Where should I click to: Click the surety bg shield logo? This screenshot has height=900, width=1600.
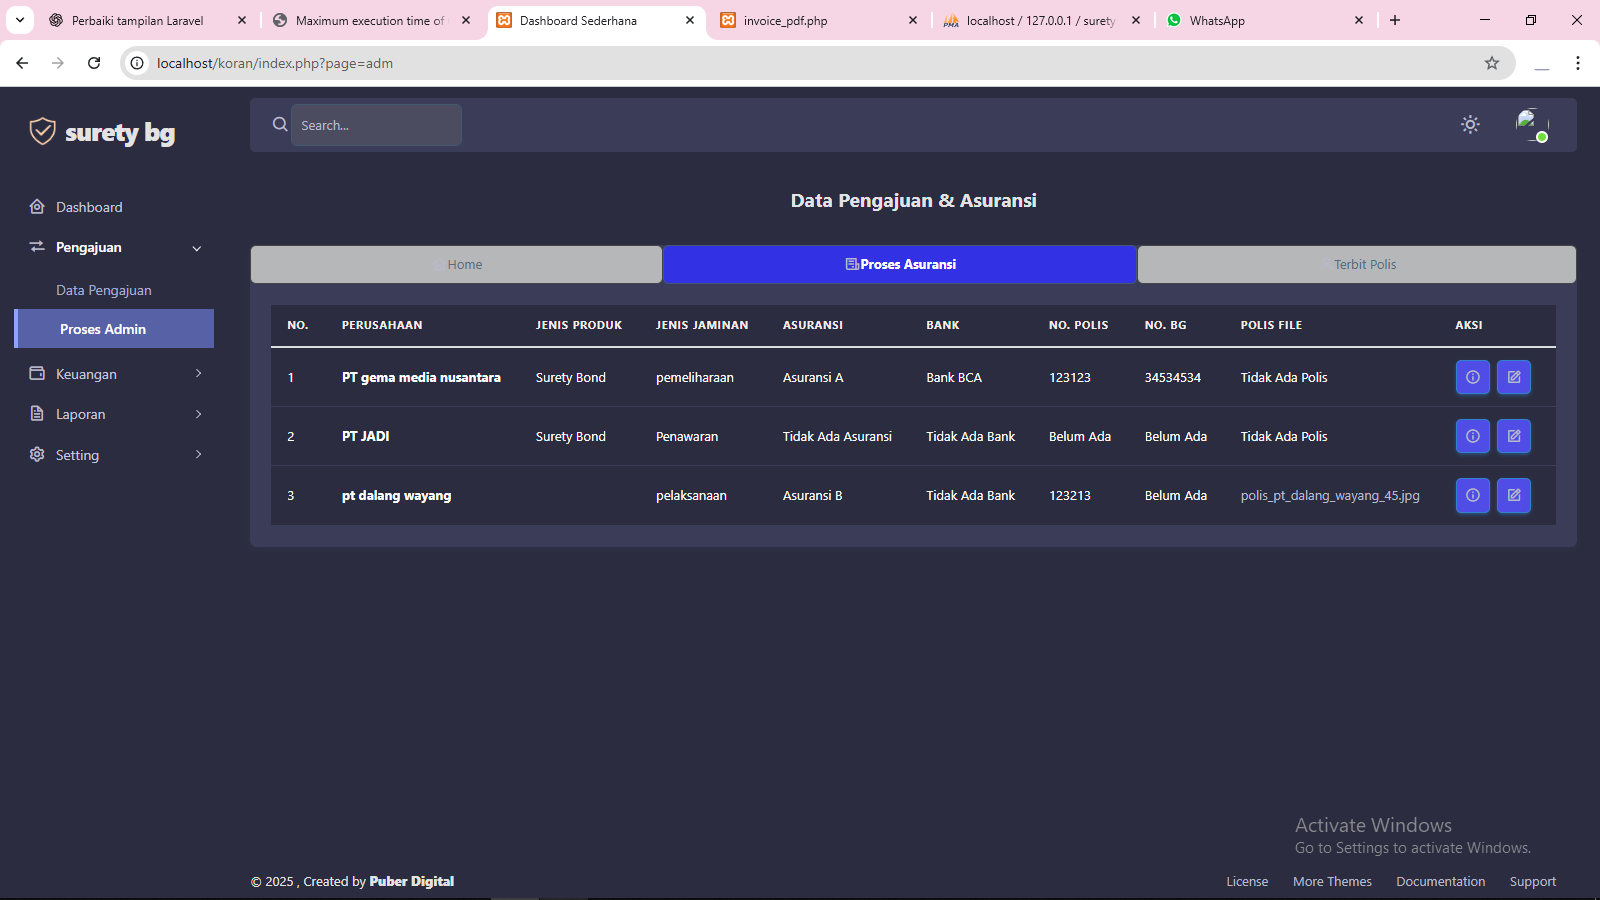click(x=42, y=130)
